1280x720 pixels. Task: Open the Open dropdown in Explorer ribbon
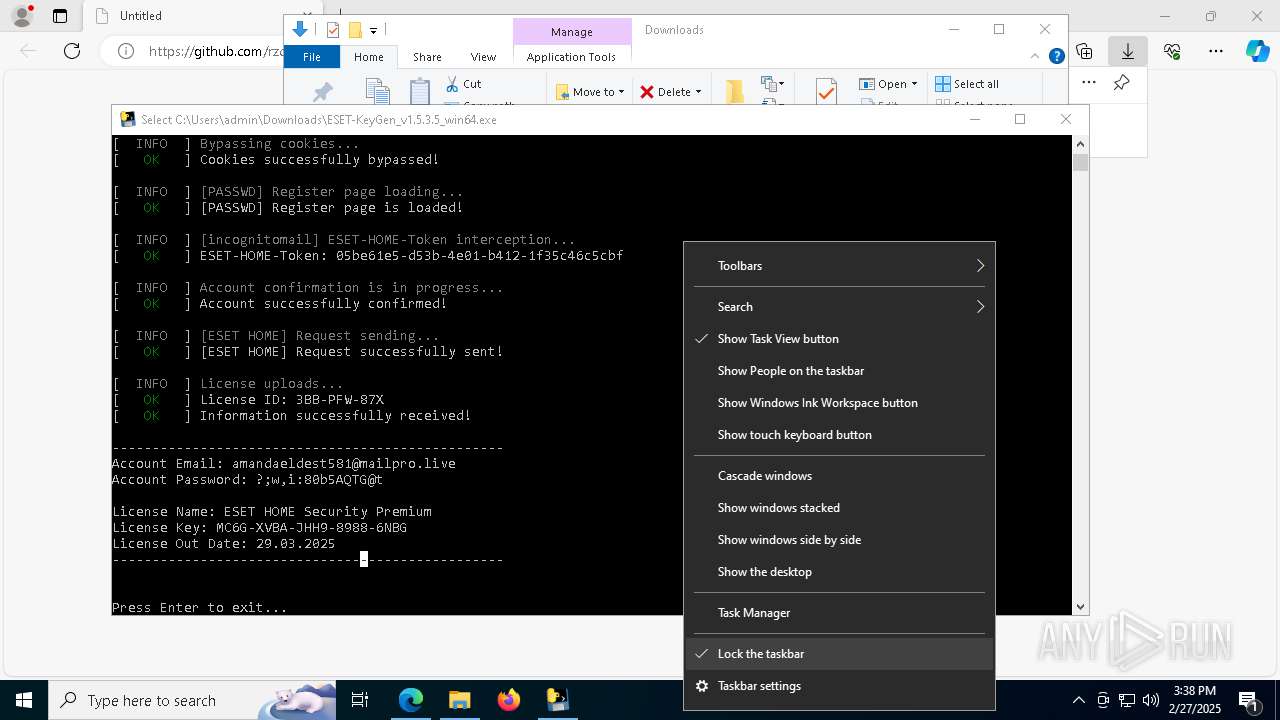pyautogui.click(x=888, y=84)
